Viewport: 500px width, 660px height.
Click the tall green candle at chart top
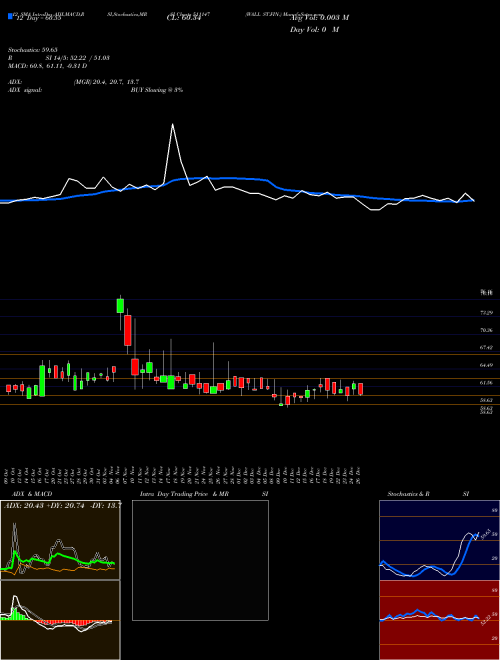point(120,306)
